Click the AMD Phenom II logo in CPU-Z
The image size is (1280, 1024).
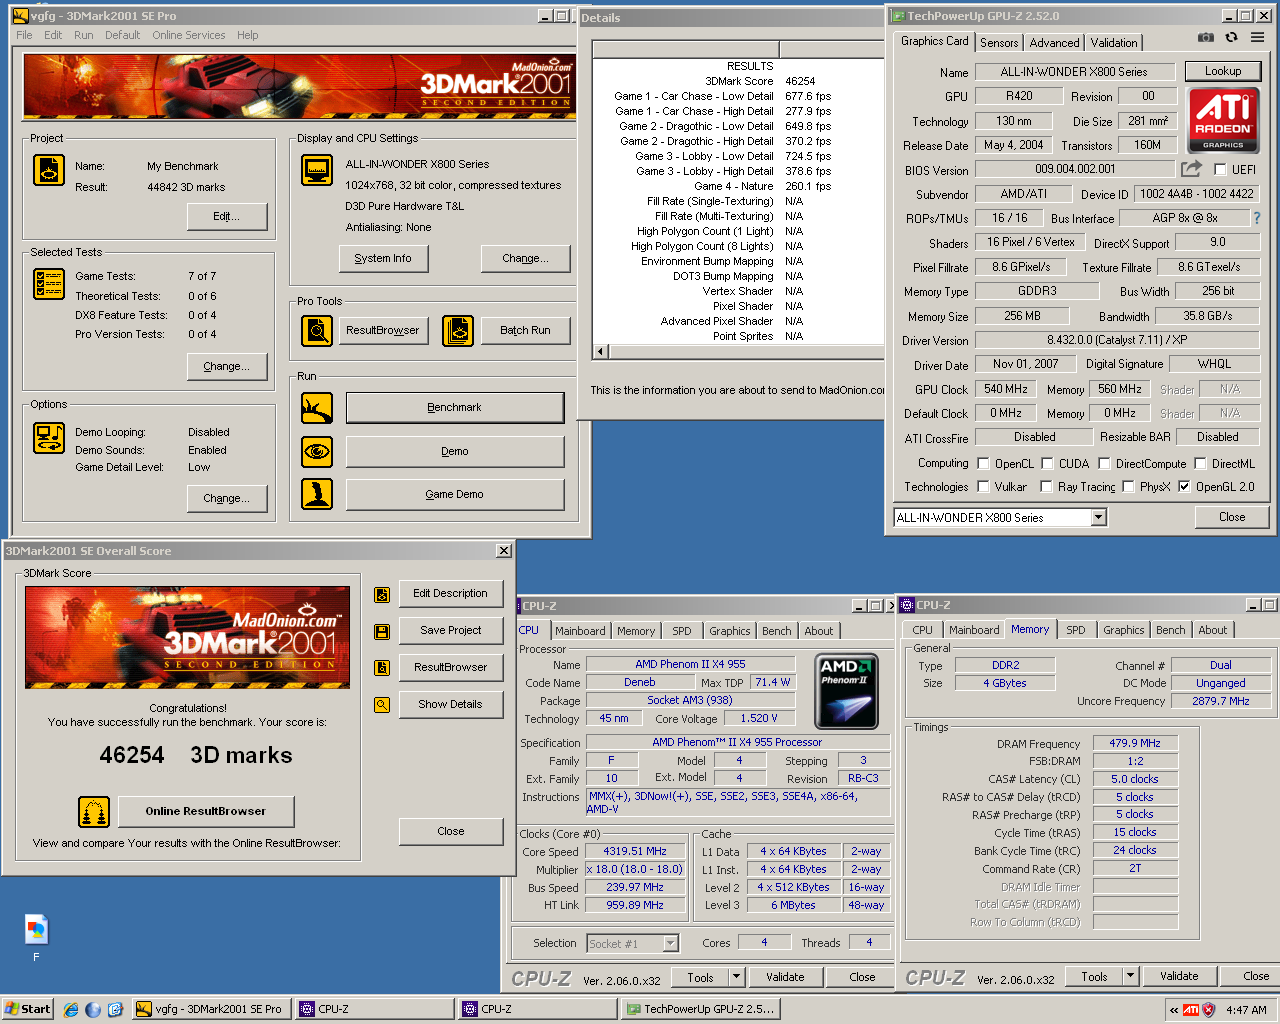847,691
